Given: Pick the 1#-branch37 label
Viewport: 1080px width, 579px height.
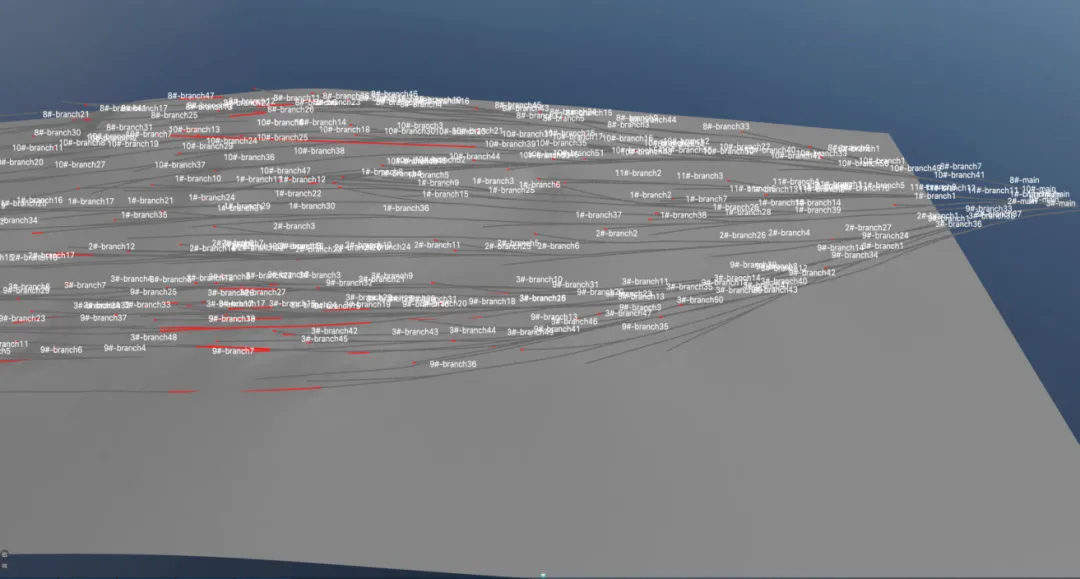Looking at the screenshot, I should pos(598,215).
